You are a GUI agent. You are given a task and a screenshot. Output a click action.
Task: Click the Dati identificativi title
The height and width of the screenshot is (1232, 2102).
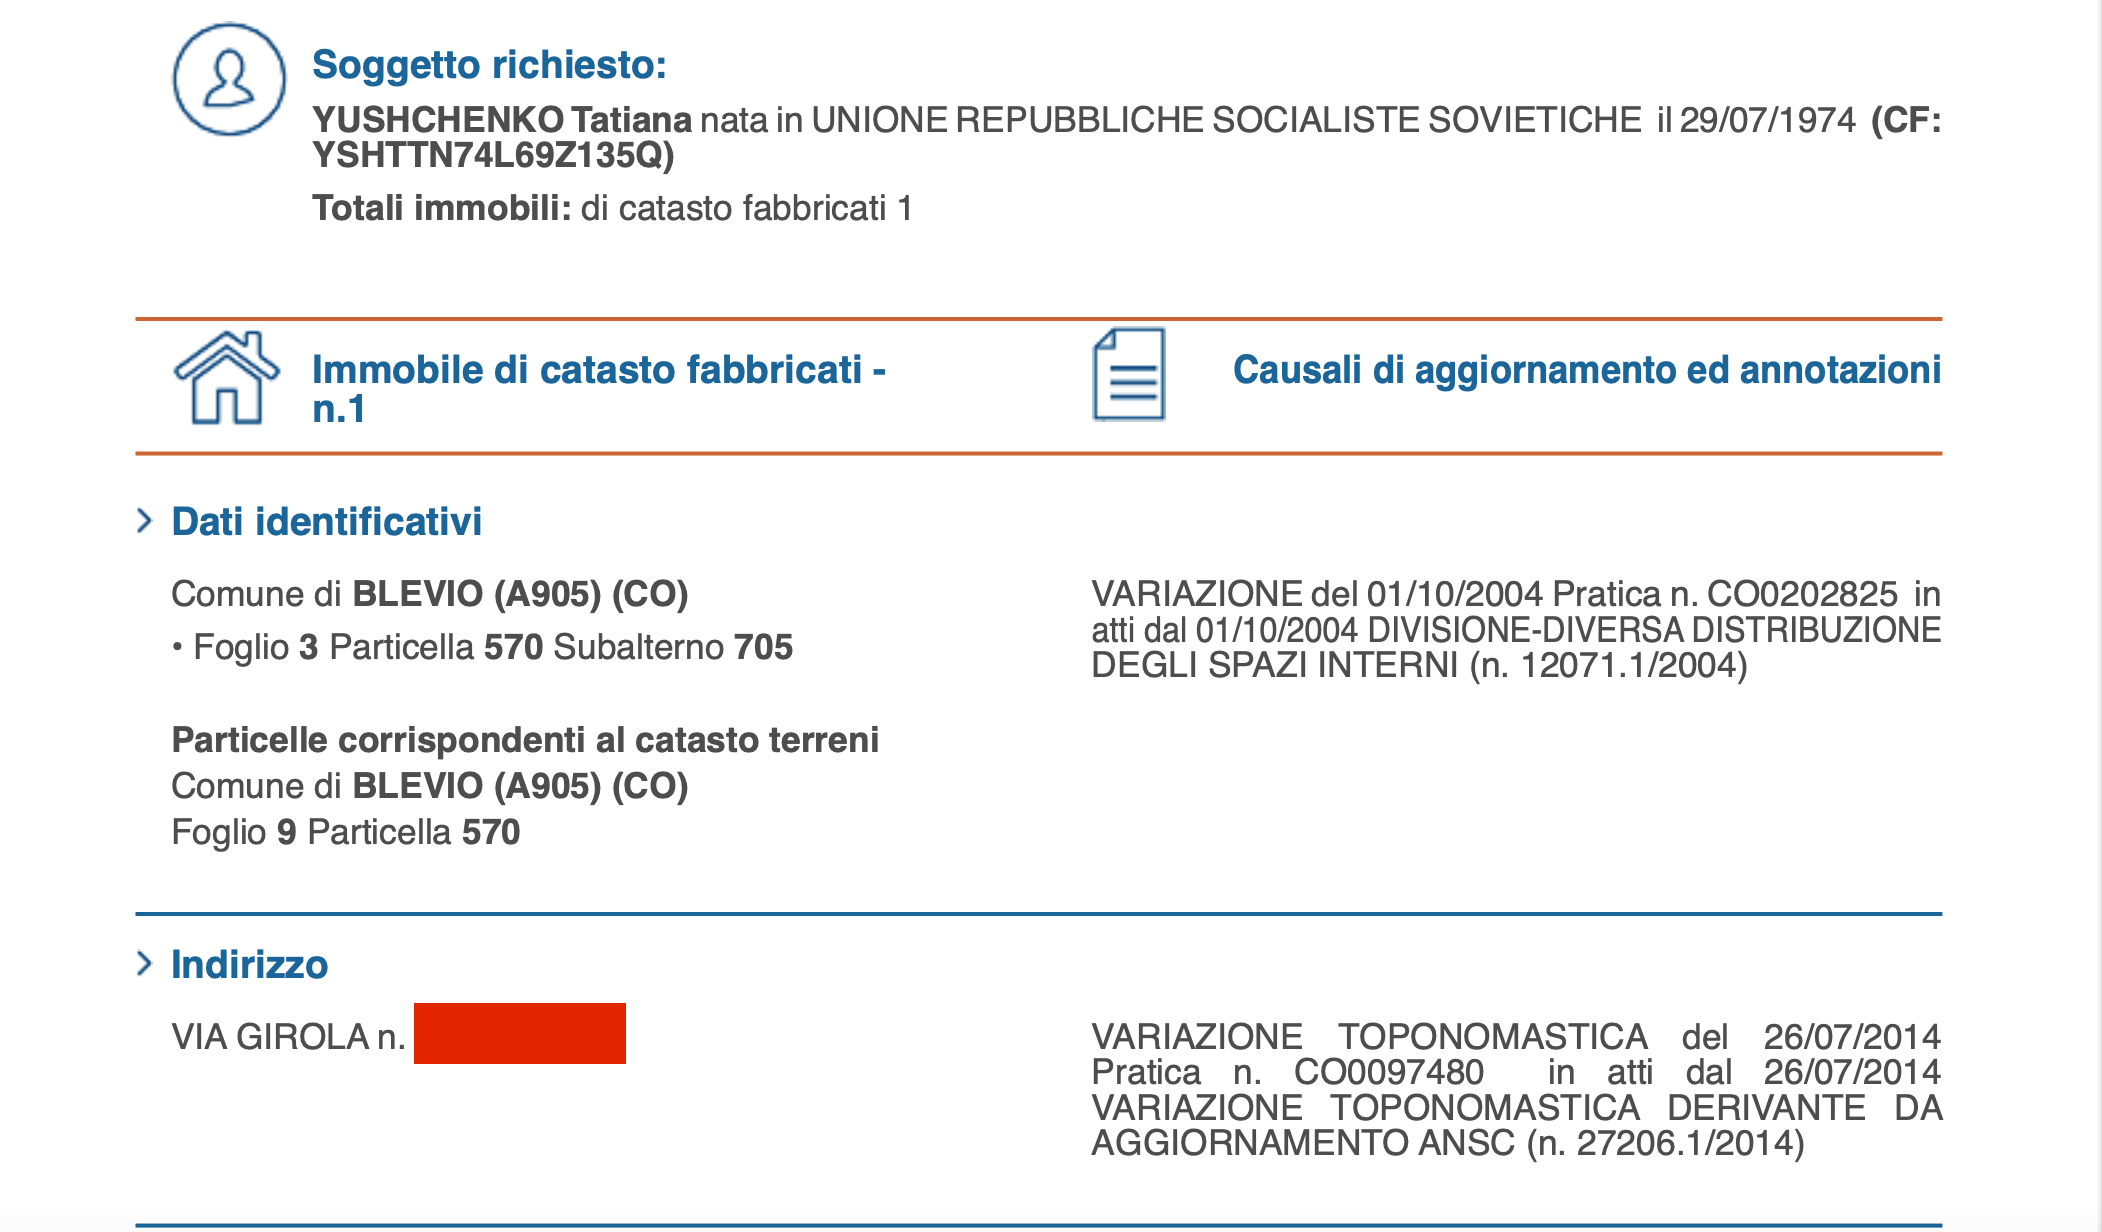click(x=326, y=522)
